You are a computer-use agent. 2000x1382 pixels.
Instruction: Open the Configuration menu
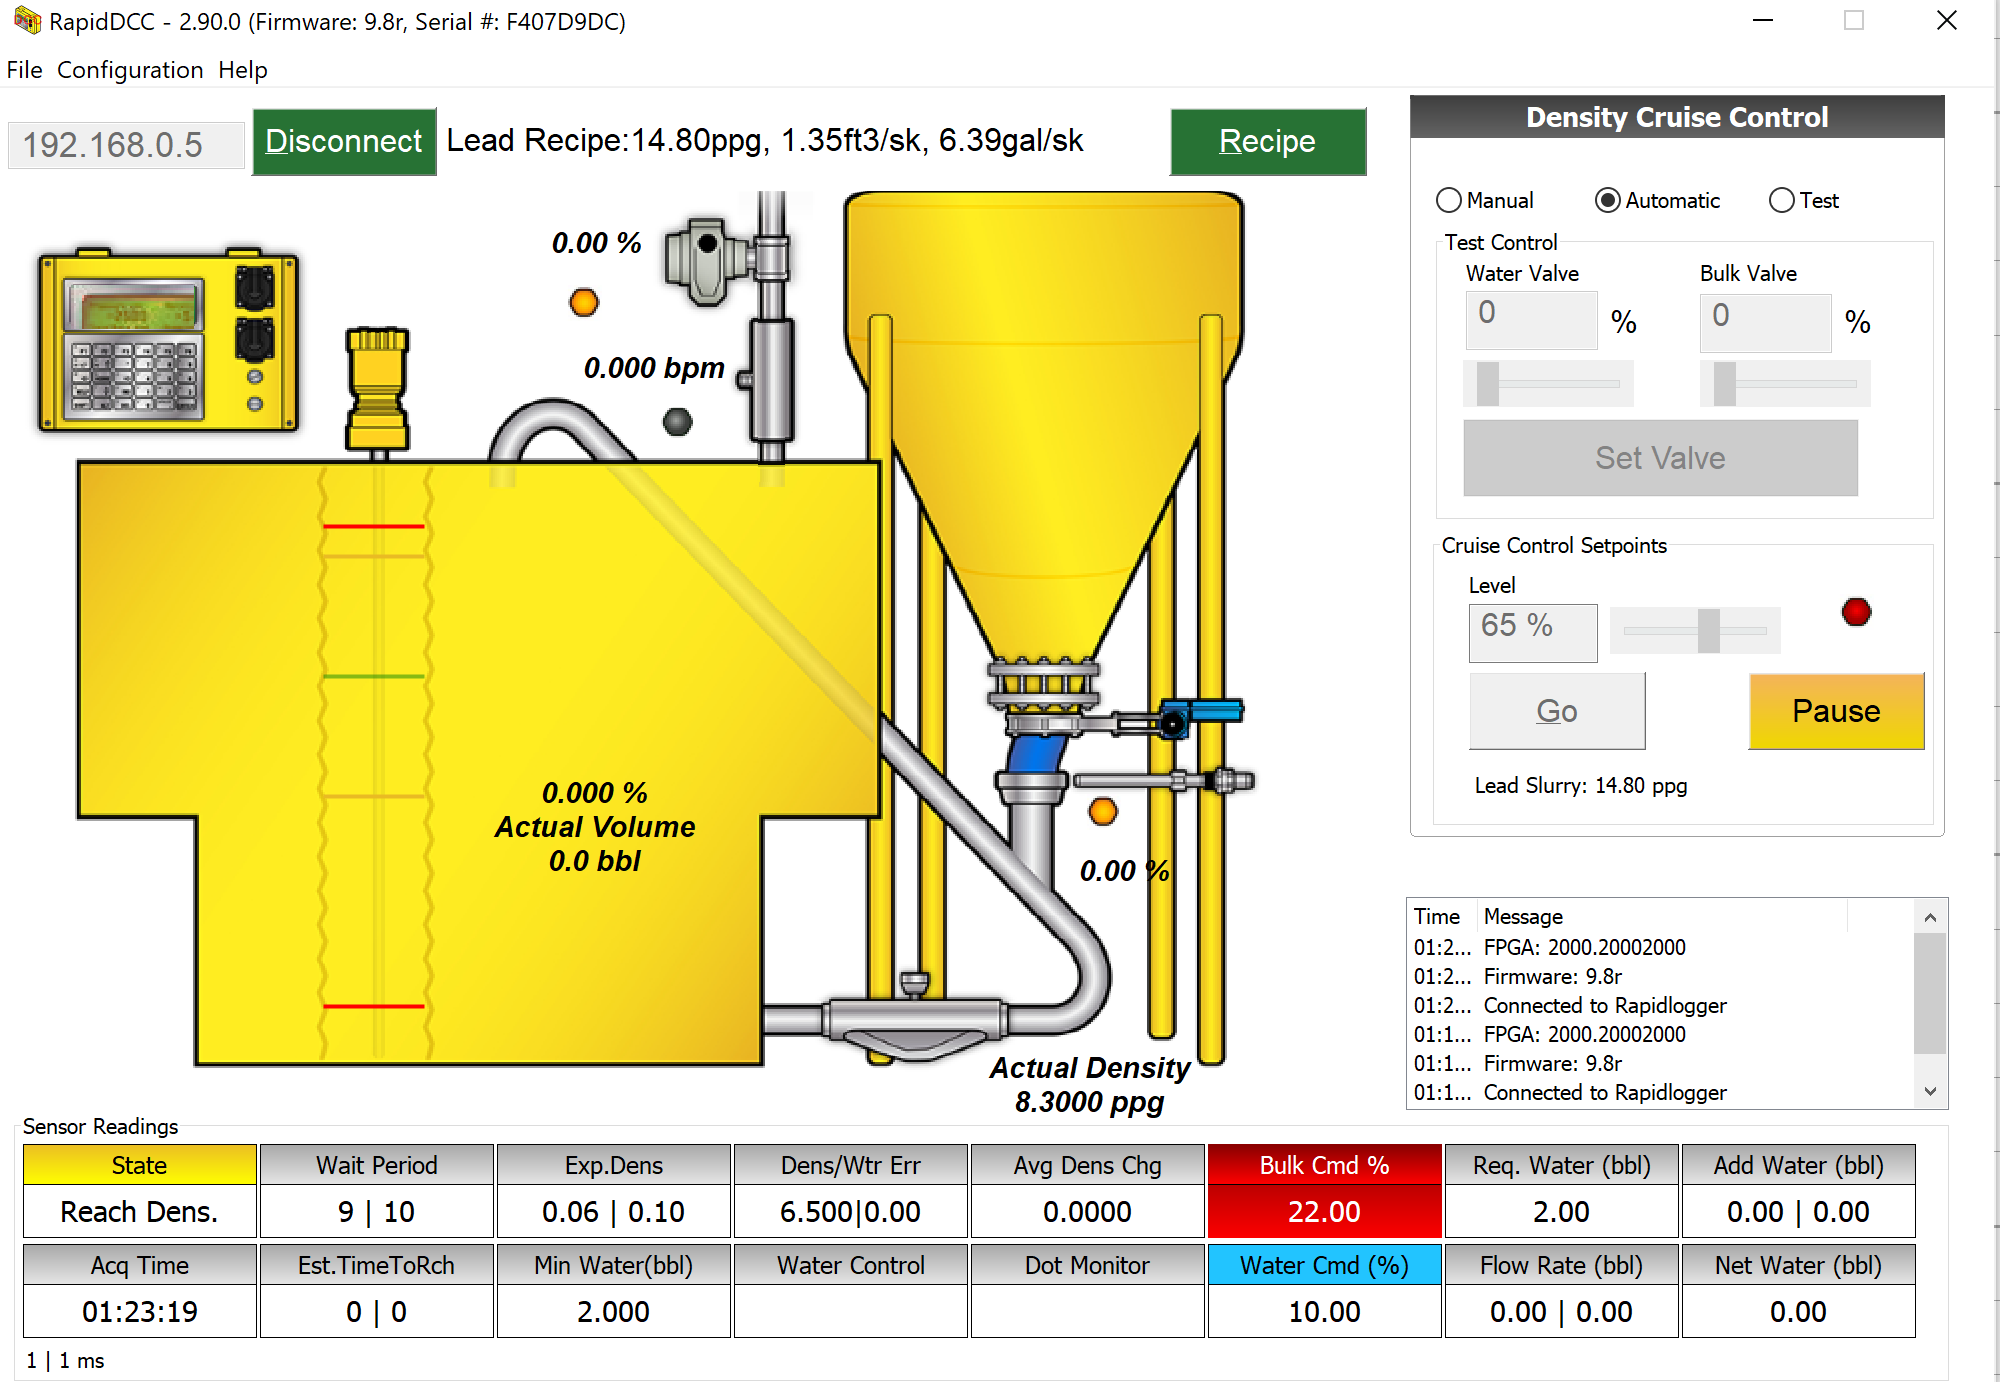pos(130,70)
